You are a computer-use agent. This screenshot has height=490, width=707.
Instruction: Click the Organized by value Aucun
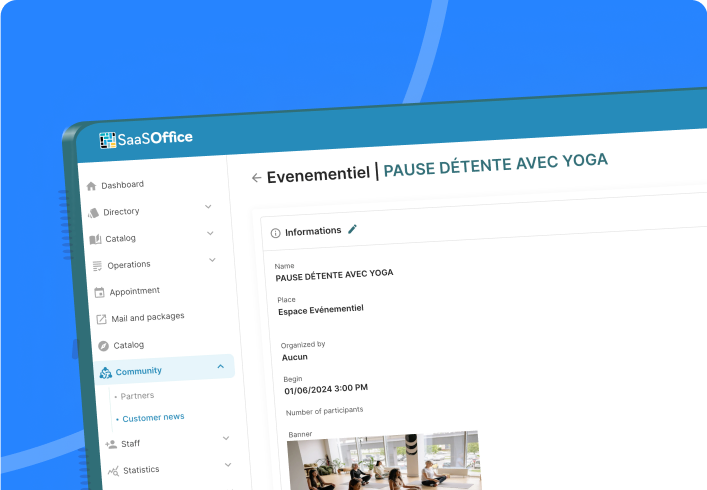pyautogui.click(x=294, y=357)
